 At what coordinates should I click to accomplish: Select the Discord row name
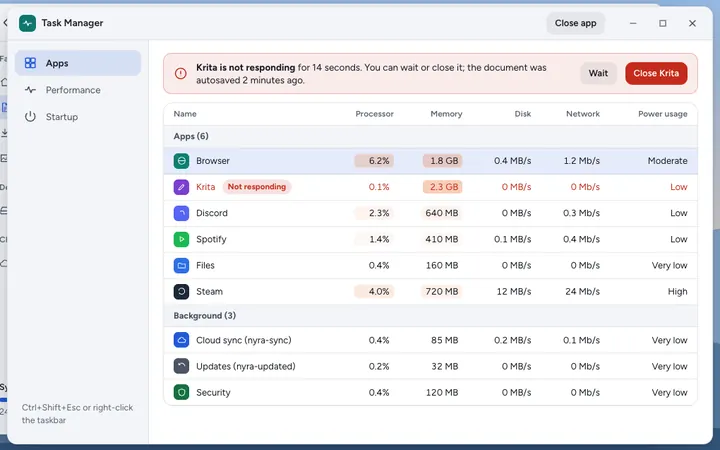212,213
